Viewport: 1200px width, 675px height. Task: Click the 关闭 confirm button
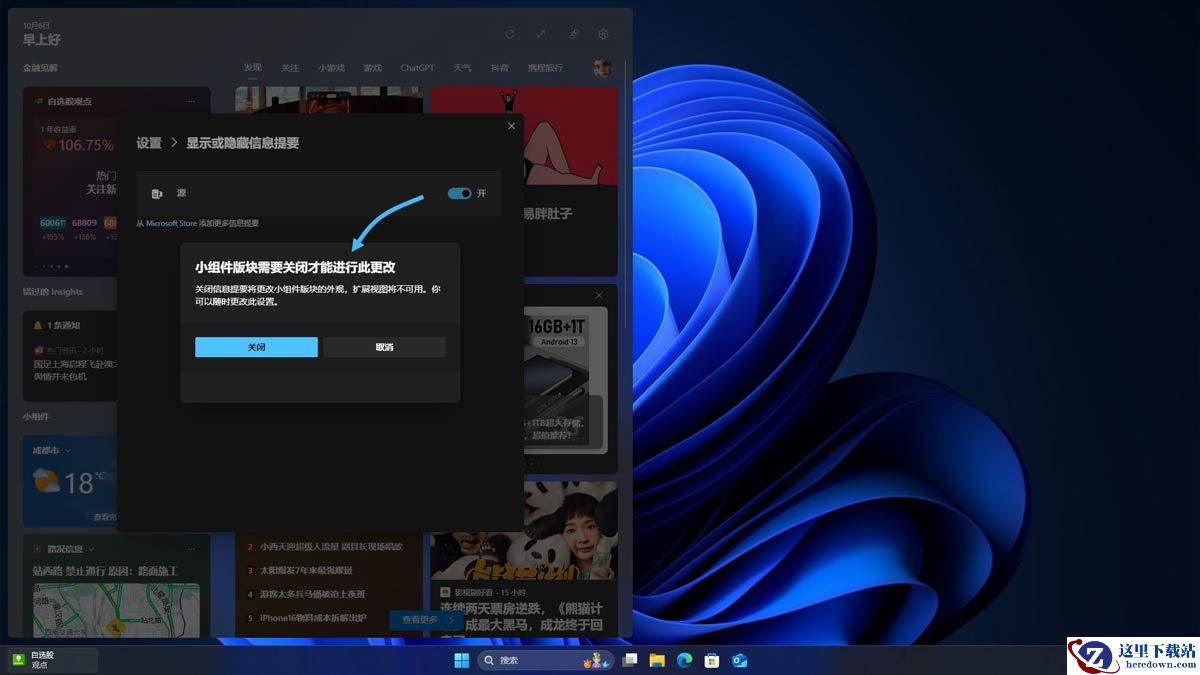(x=256, y=347)
